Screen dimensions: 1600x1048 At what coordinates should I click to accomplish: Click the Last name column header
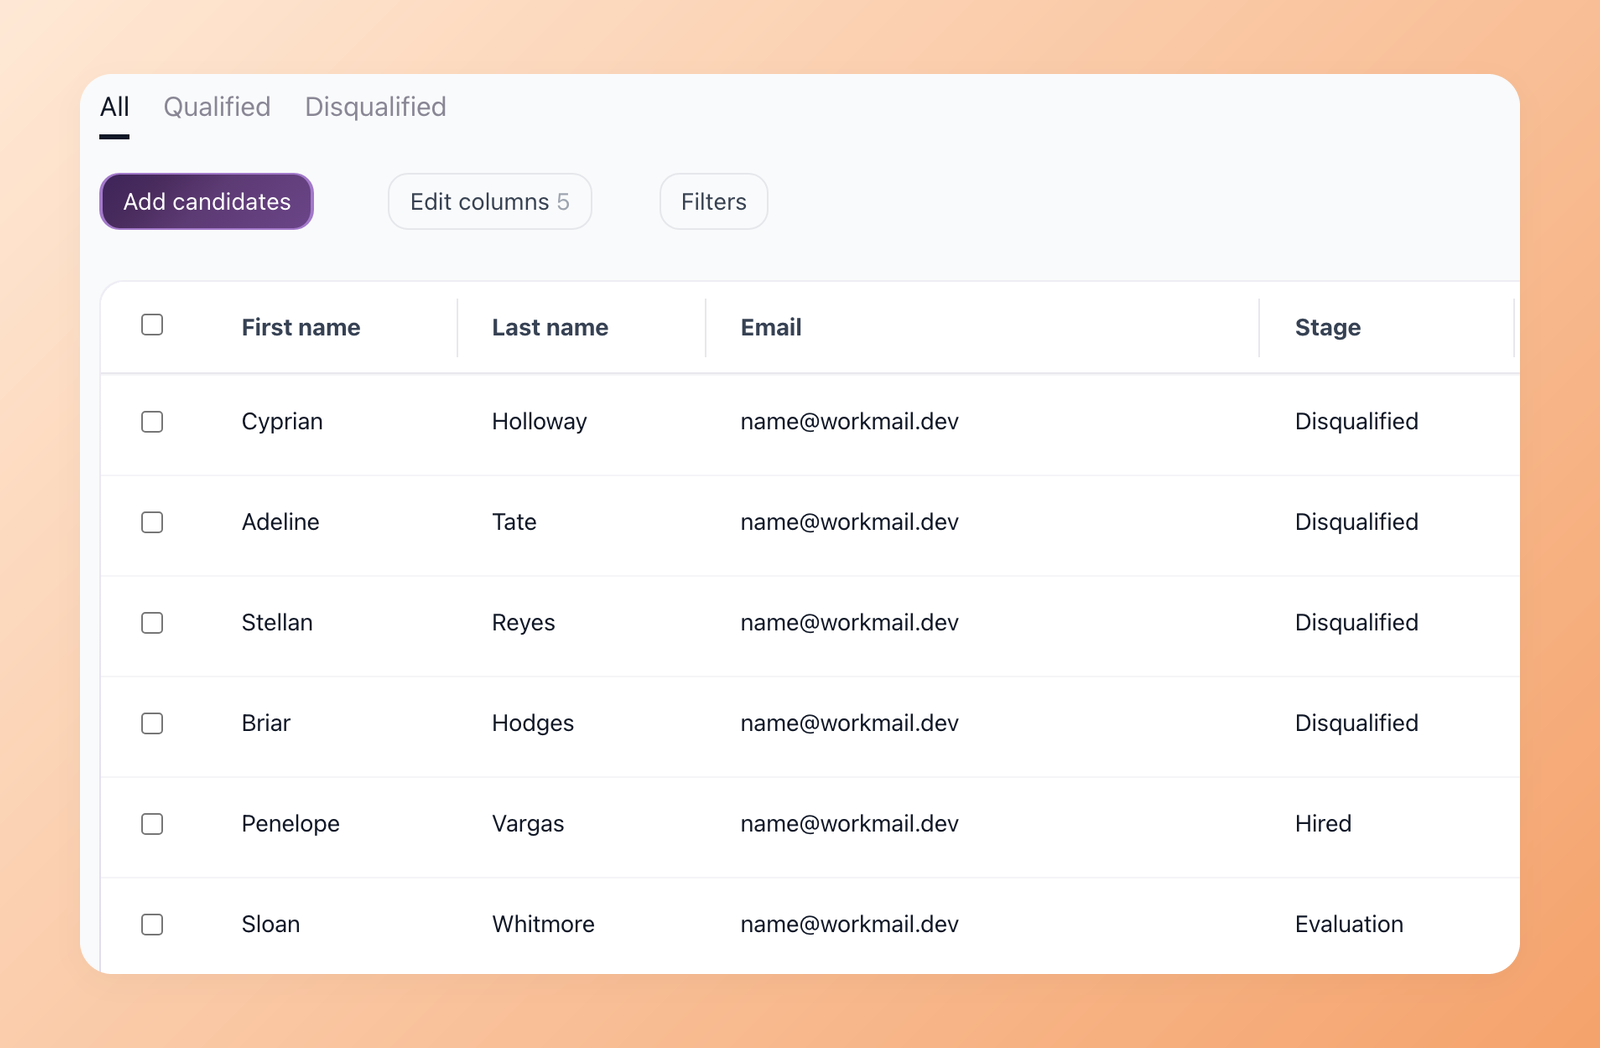point(550,327)
